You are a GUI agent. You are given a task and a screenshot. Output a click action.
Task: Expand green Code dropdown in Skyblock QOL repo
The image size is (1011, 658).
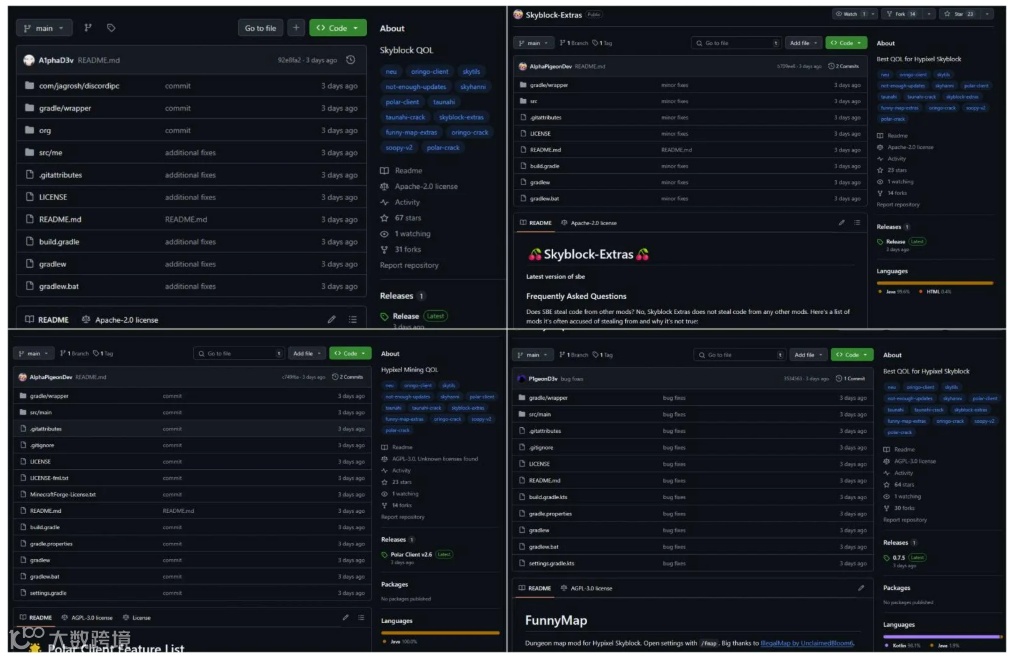click(338, 28)
